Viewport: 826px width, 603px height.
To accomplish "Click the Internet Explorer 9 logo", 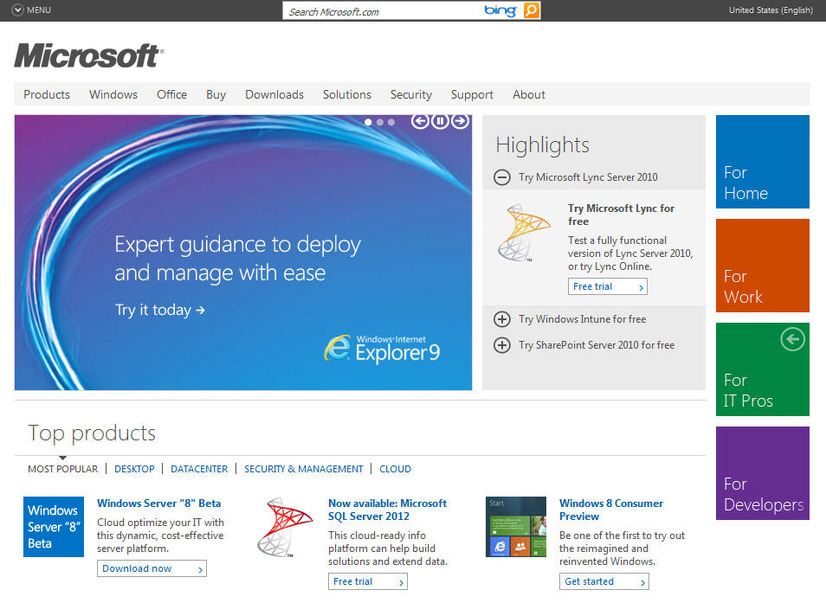I will 382,349.
